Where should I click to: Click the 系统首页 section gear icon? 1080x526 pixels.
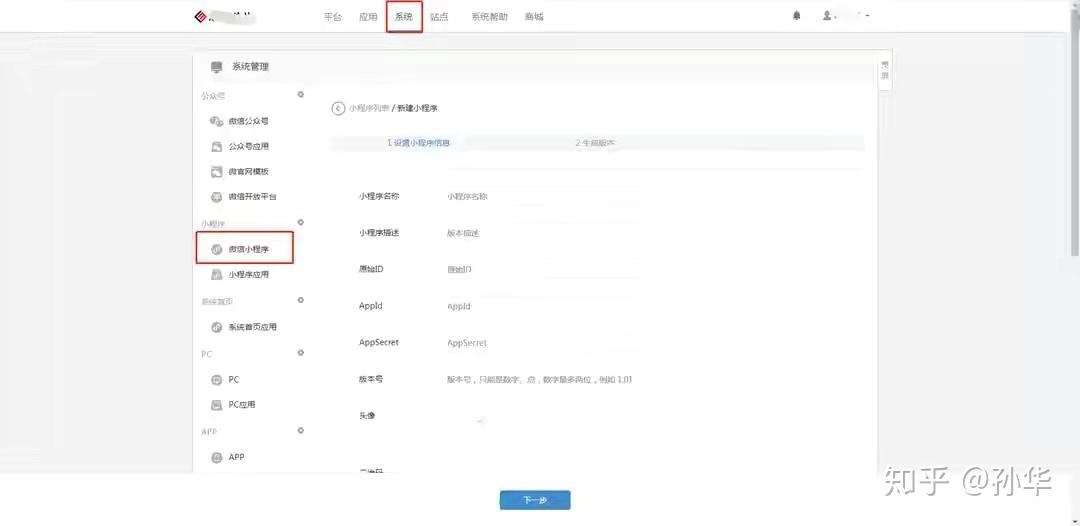(300, 300)
